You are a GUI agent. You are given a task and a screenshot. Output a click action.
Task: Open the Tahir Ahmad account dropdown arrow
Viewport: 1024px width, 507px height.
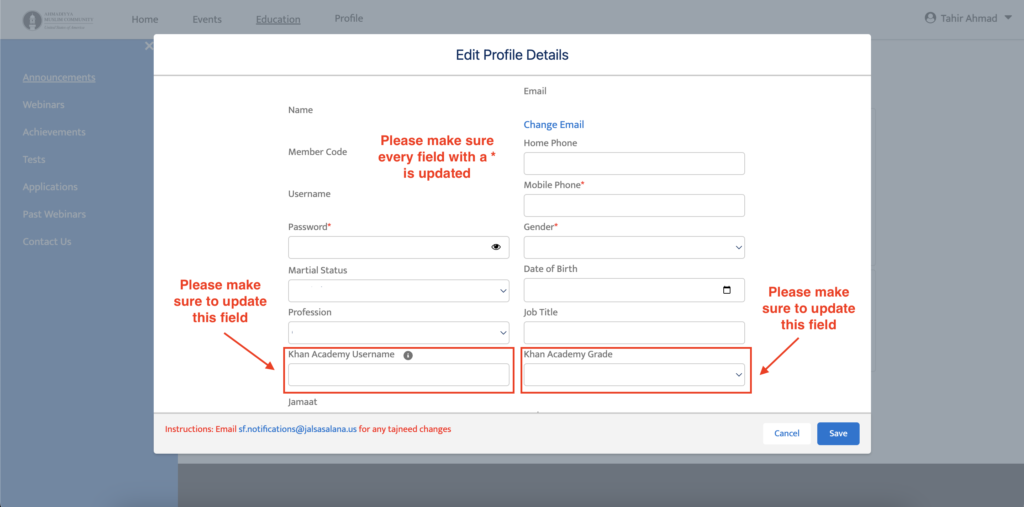[1008, 18]
